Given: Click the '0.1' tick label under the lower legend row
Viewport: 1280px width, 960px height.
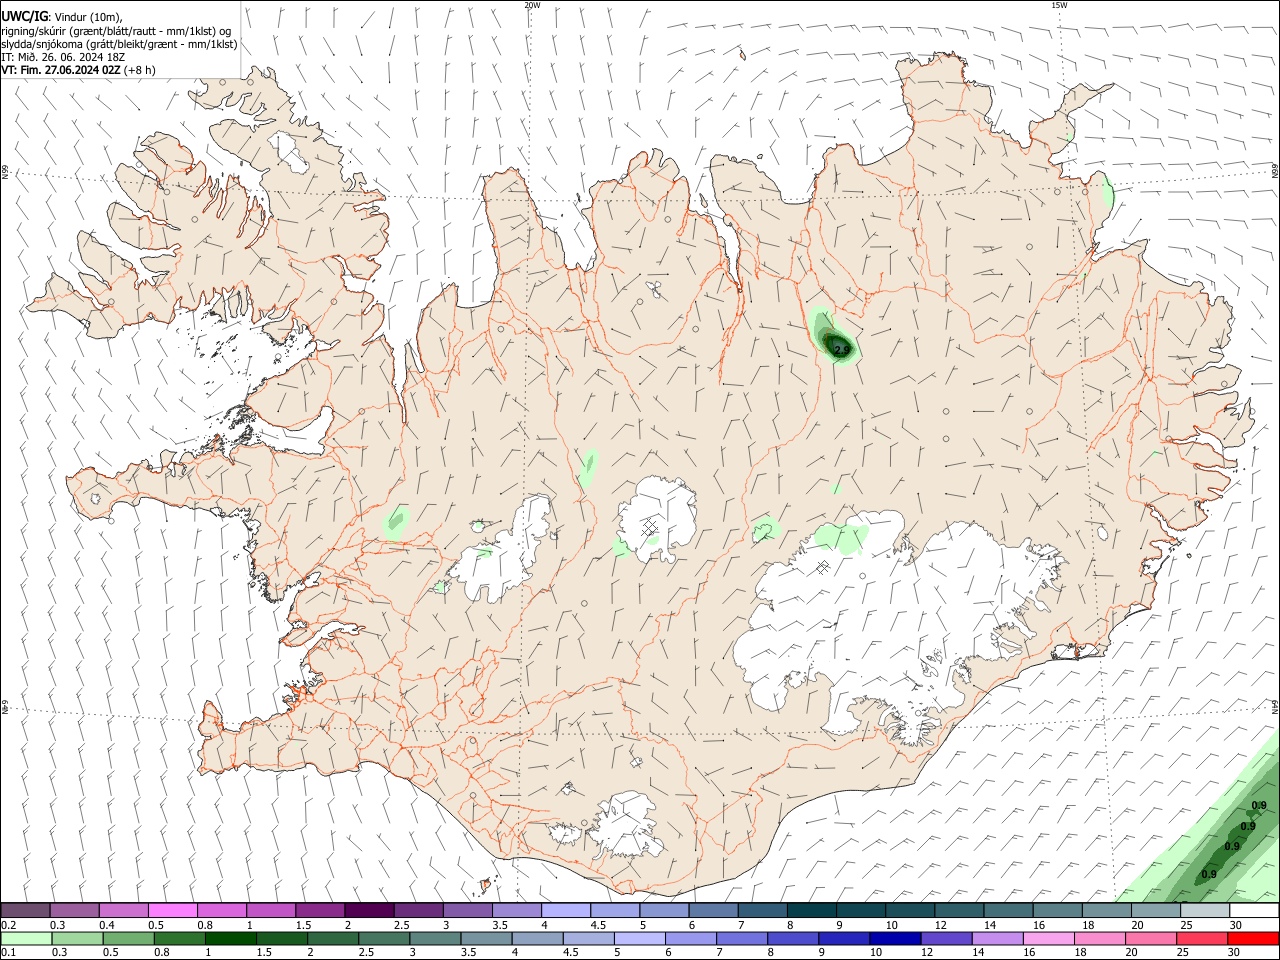Looking at the screenshot, I should 9,952.
